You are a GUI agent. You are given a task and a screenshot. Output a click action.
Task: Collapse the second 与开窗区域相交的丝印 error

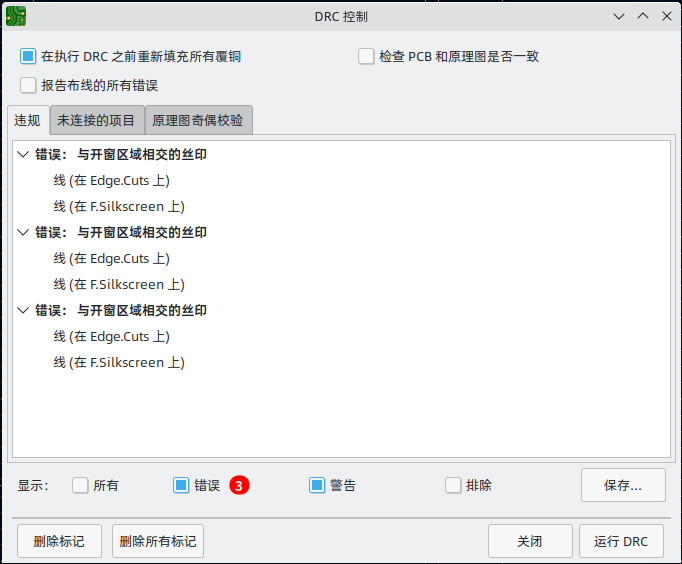[x=23, y=232]
